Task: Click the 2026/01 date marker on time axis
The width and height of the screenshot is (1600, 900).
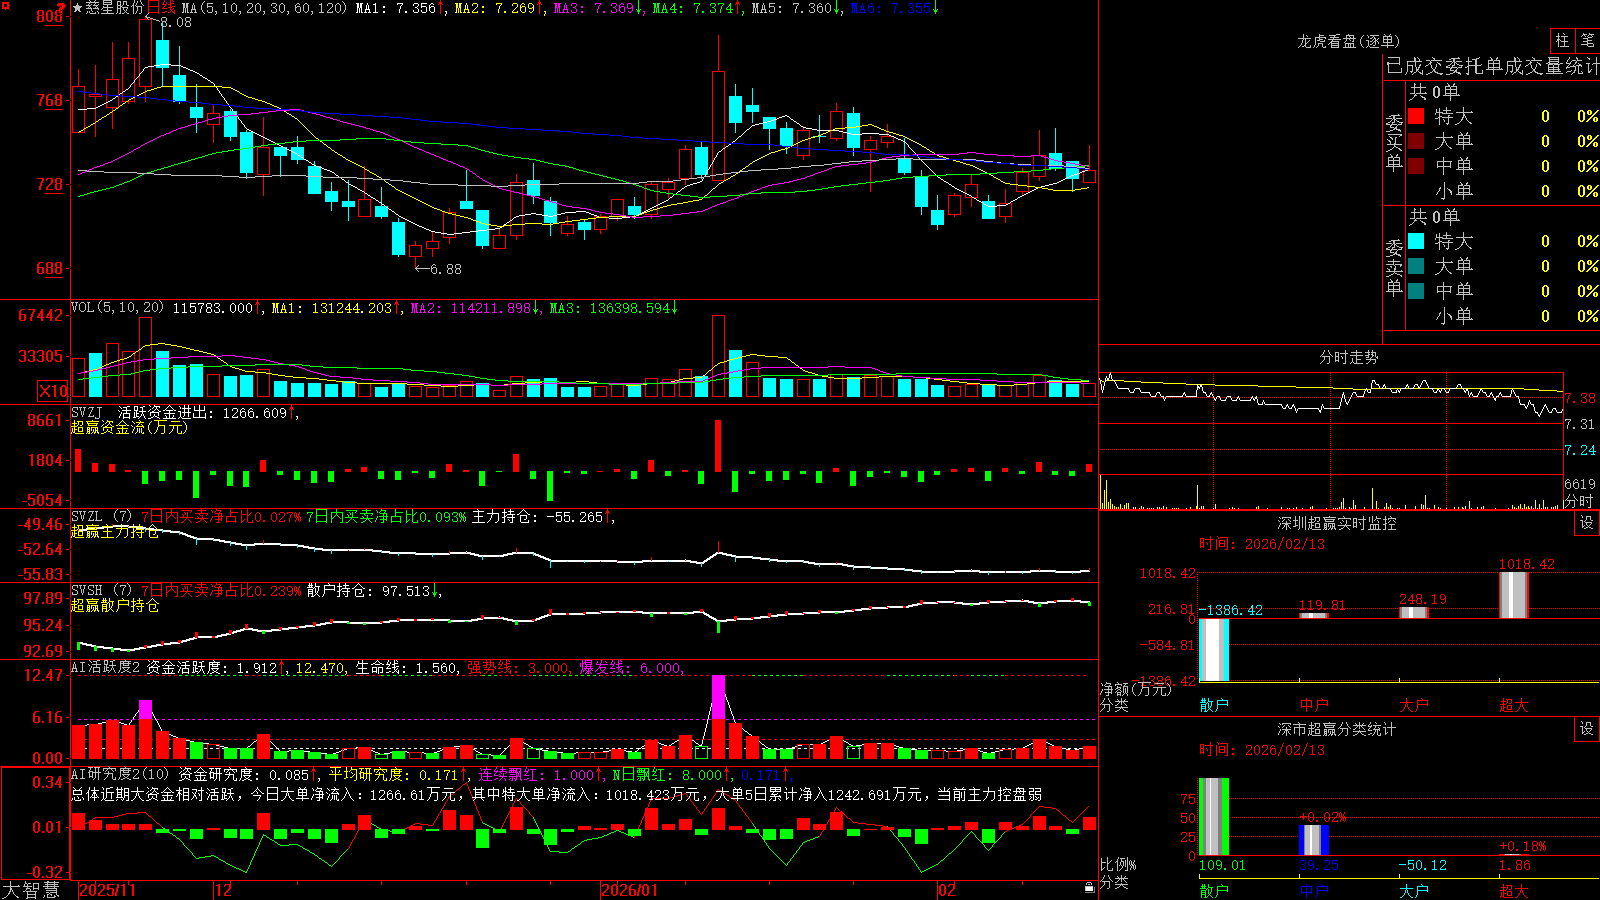Action: click(x=630, y=890)
